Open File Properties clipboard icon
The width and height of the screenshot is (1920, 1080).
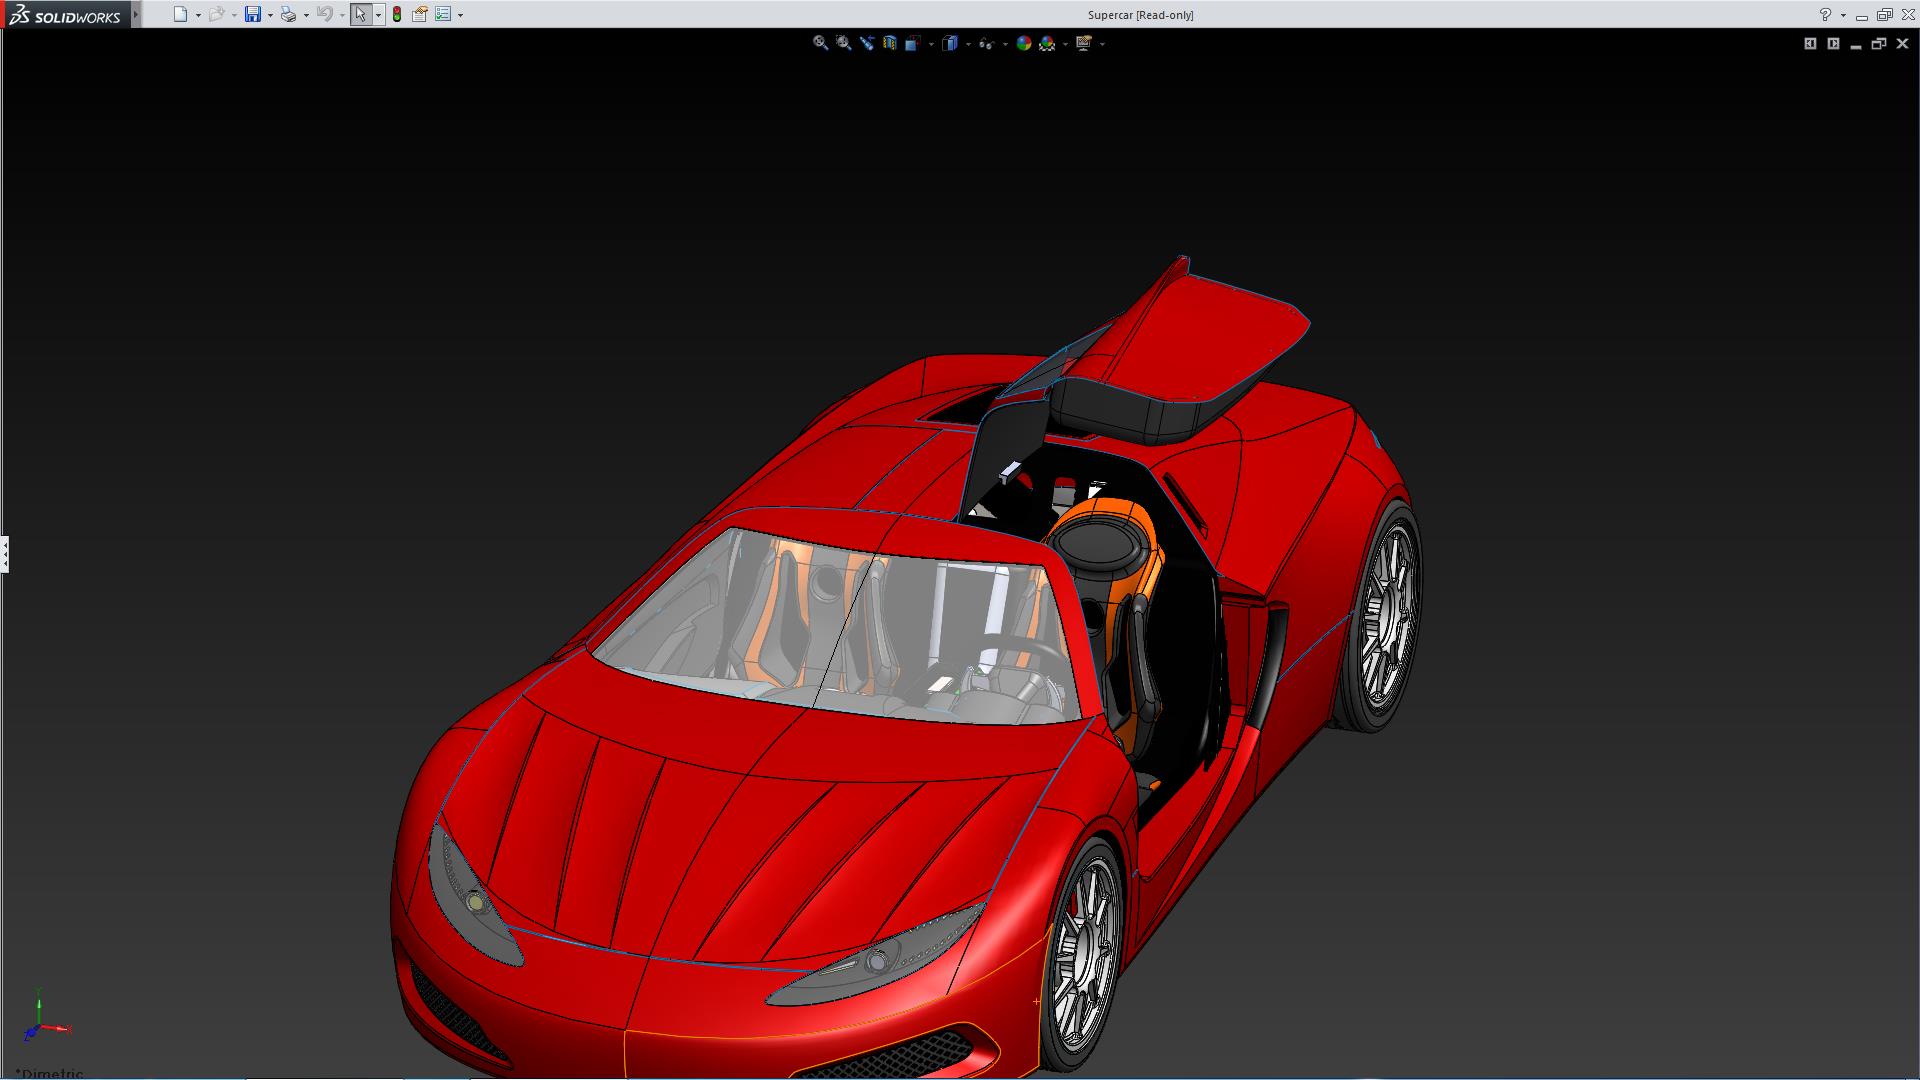click(x=420, y=14)
